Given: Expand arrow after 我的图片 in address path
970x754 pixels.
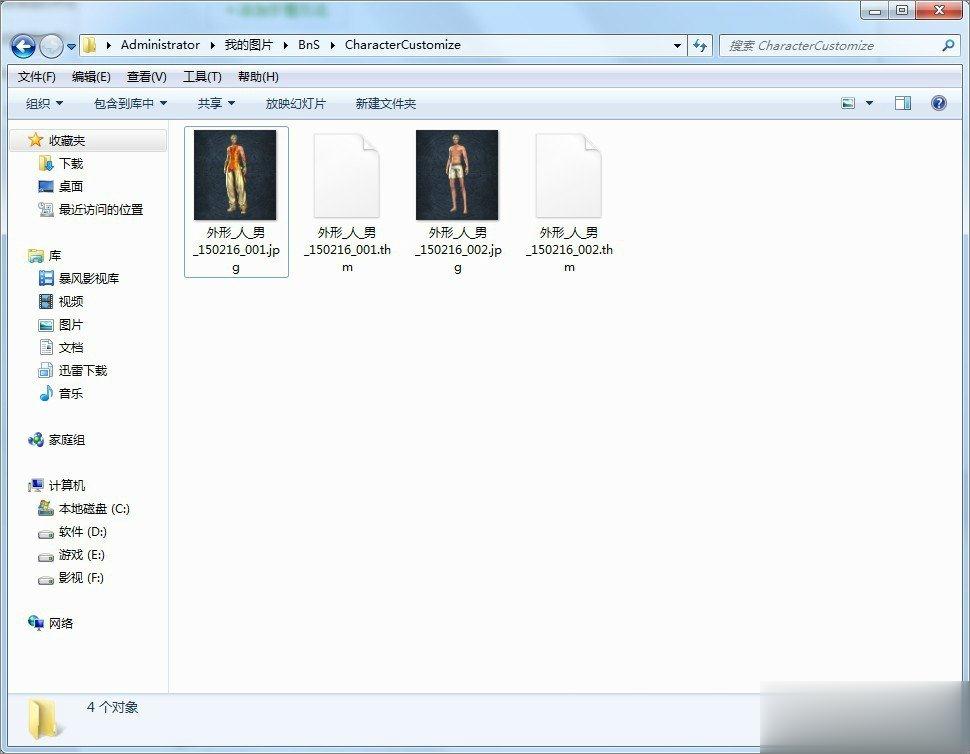Looking at the screenshot, I should click(285, 45).
